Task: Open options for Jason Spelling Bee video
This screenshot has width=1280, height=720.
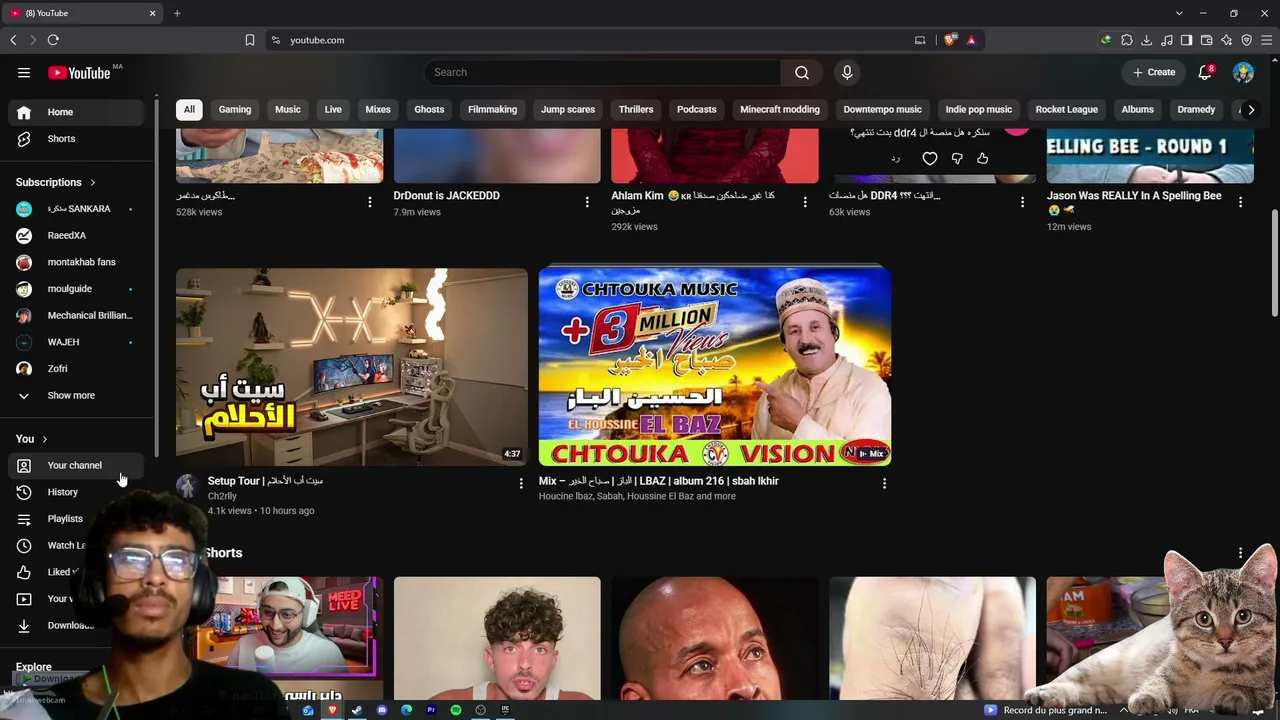Action: point(1240,202)
